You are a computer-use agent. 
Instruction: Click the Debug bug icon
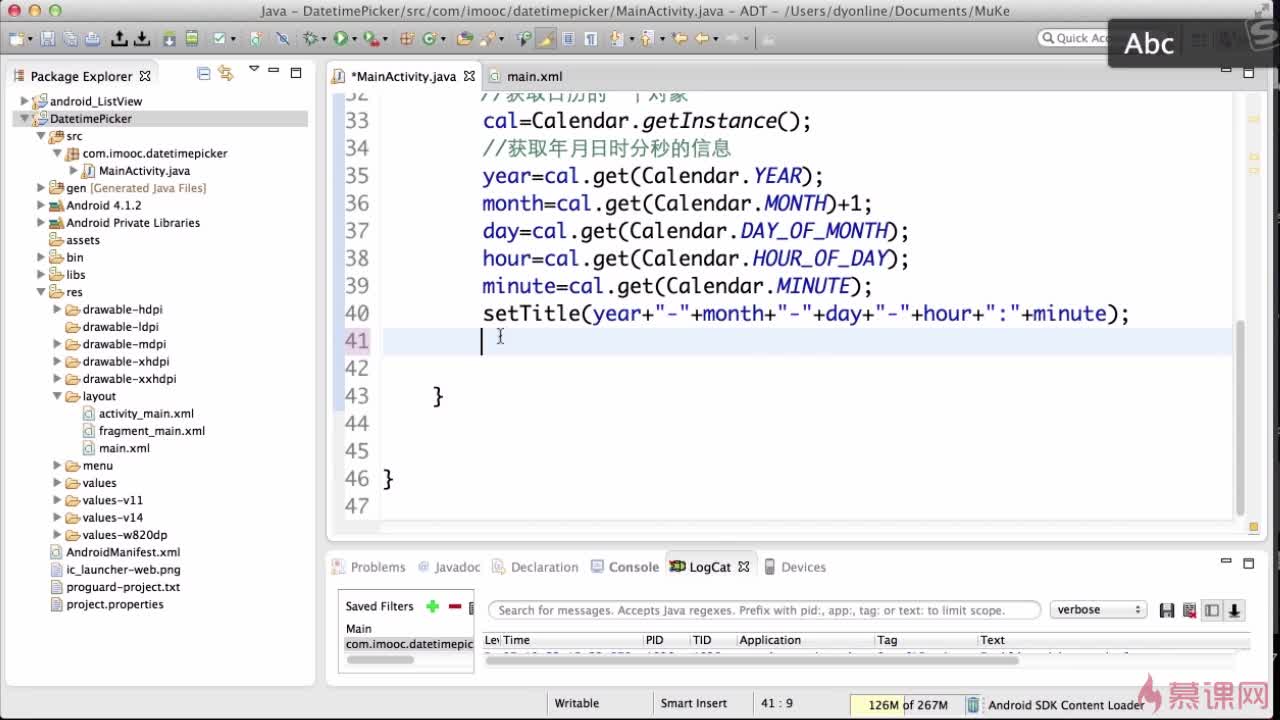pos(311,39)
